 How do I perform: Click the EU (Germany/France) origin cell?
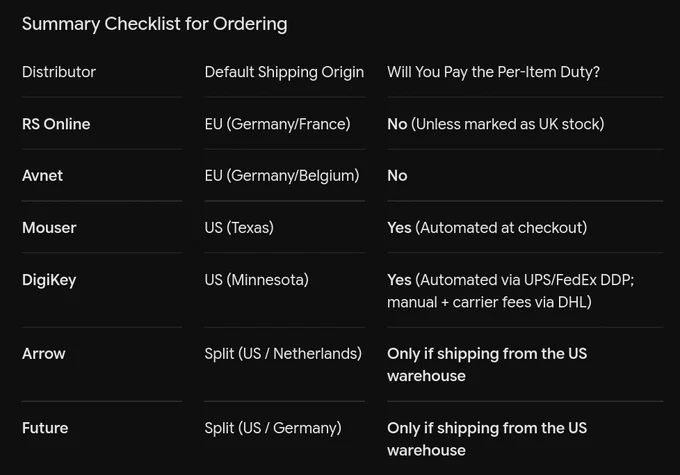(278, 124)
